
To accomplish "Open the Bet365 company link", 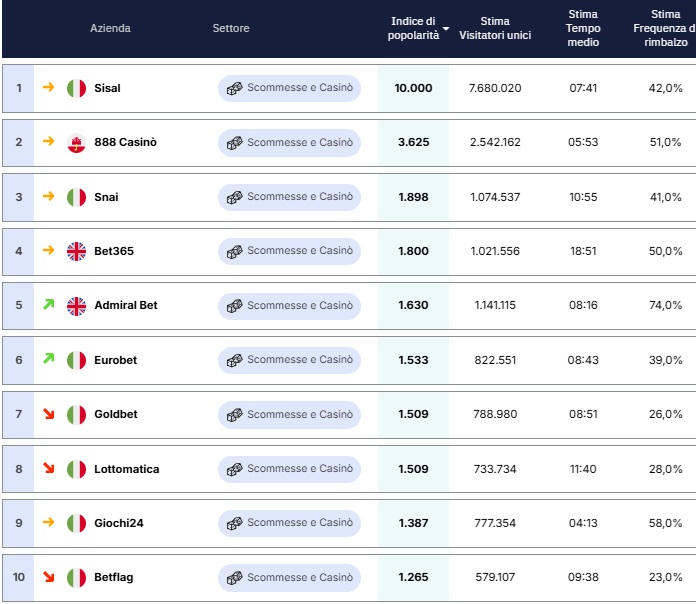I will pyautogui.click(x=114, y=251).
